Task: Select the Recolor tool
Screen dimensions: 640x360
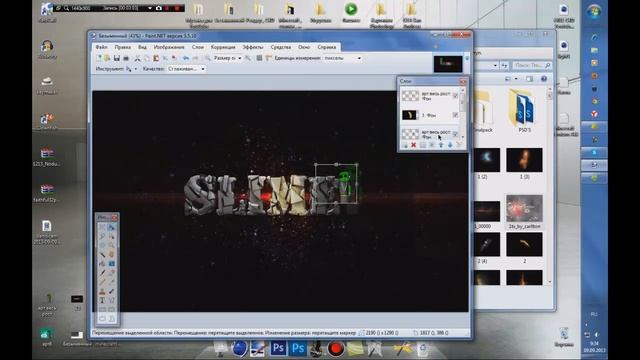Action: pos(111,291)
